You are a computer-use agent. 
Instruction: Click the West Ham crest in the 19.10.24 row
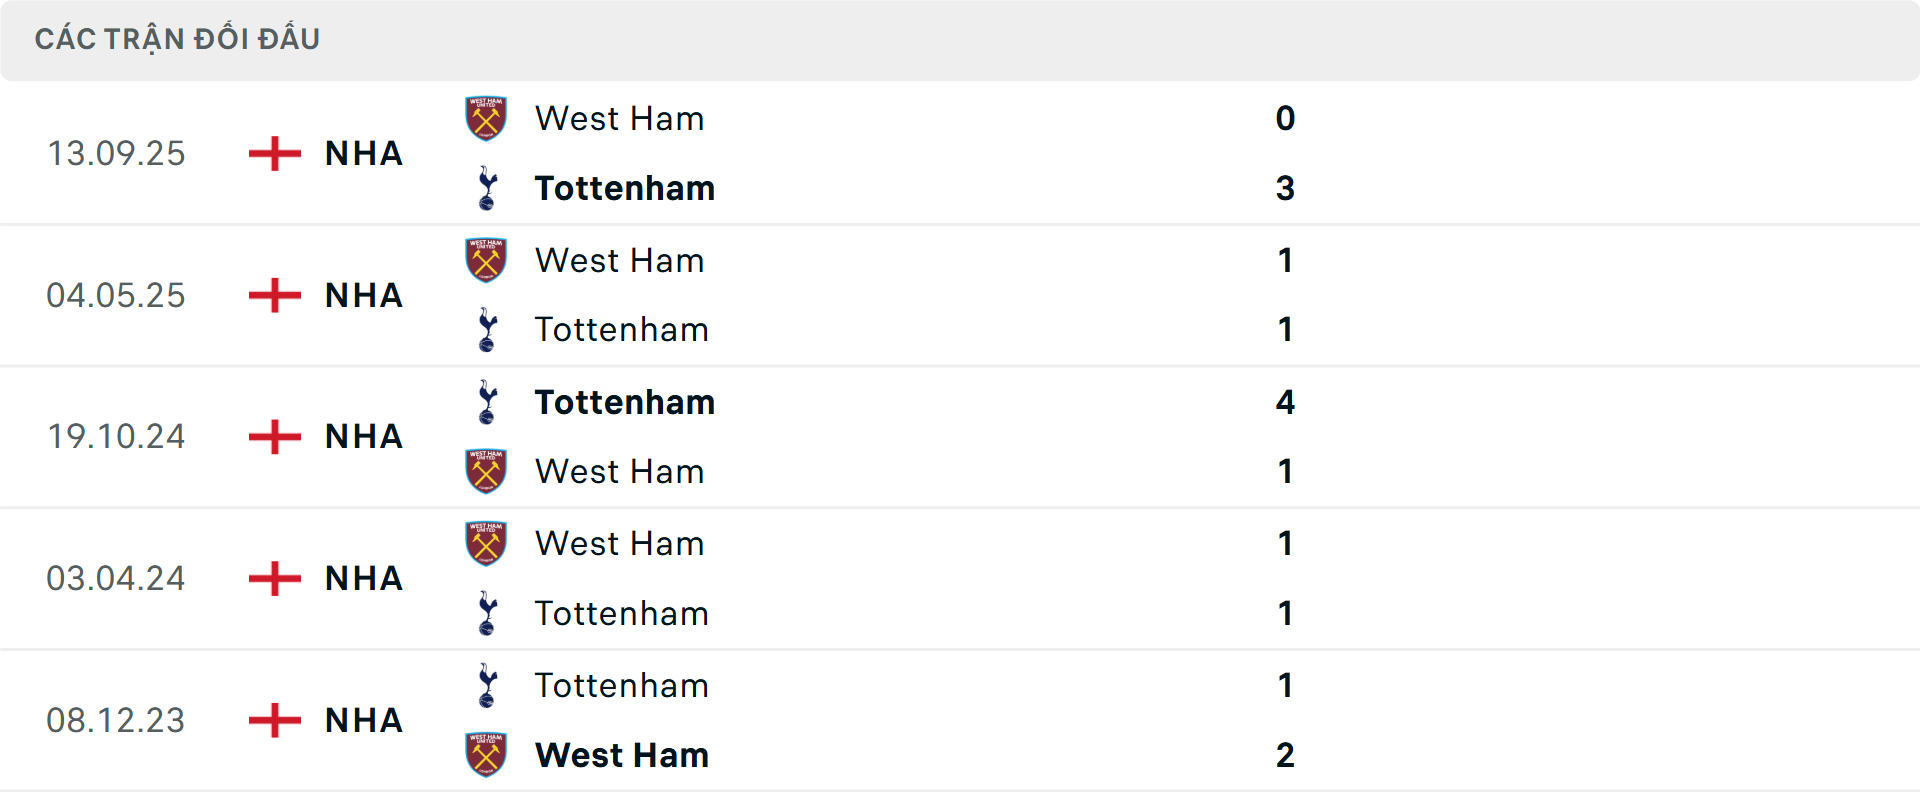click(x=486, y=471)
